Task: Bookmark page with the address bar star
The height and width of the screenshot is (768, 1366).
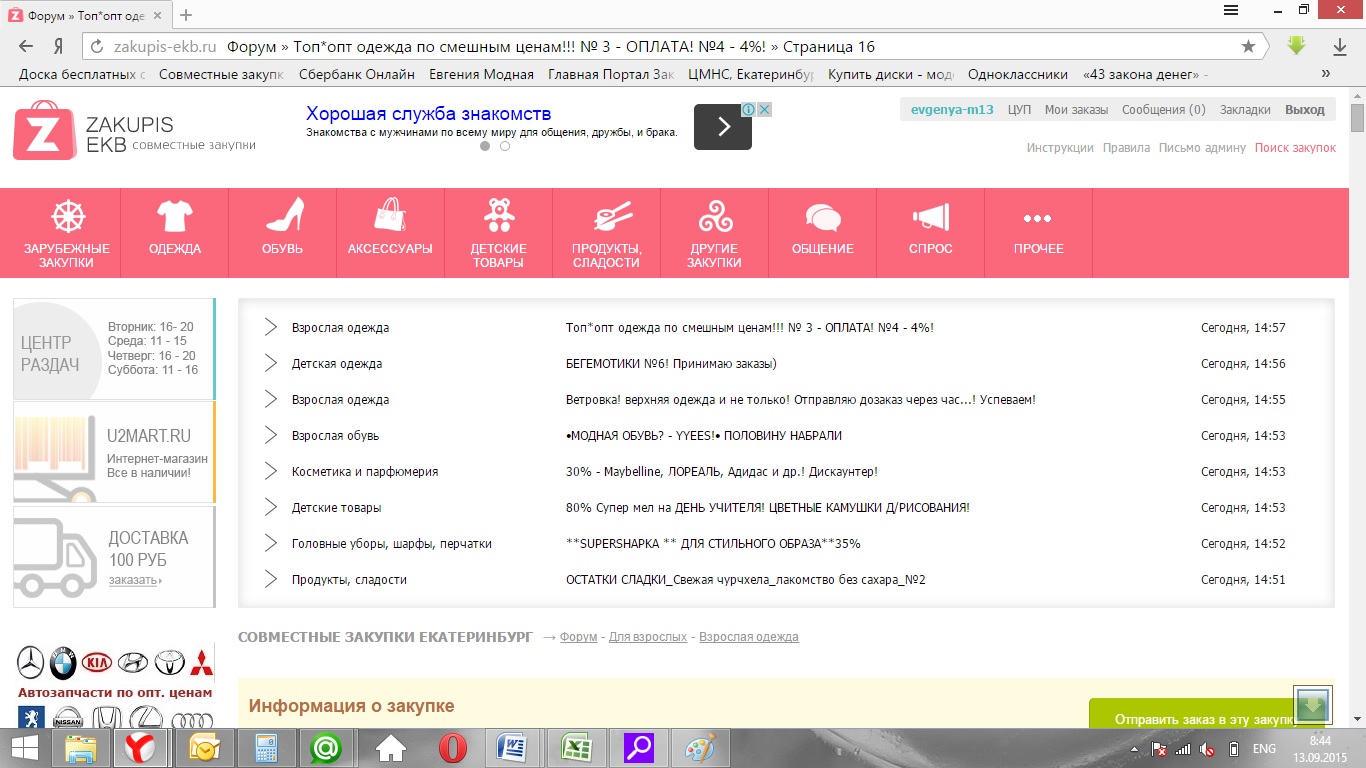Action: (x=1248, y=47)
